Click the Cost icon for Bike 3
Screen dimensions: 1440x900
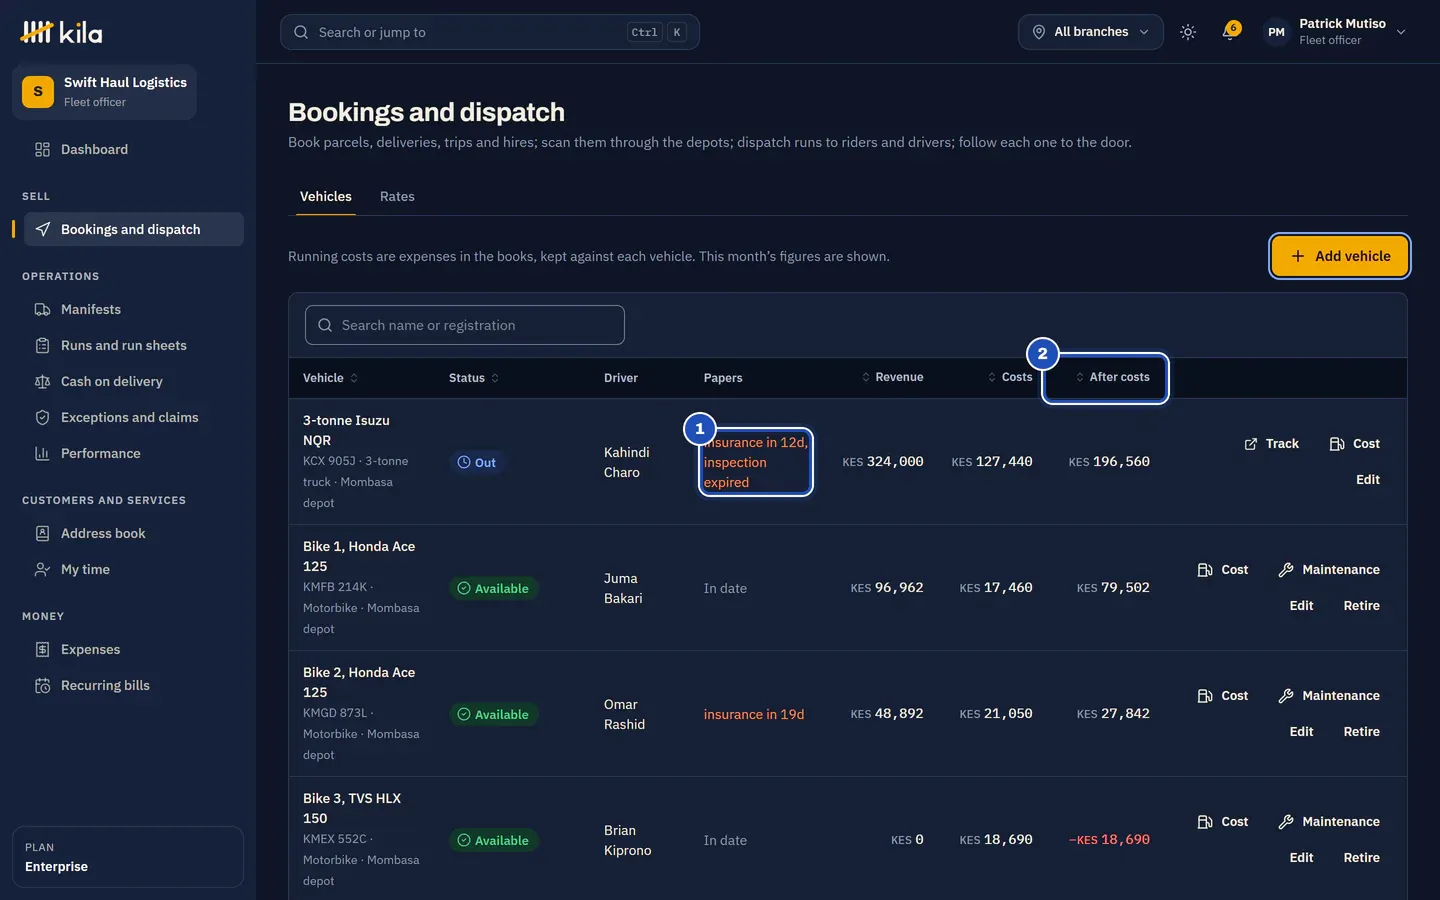tap(1205, 822)
